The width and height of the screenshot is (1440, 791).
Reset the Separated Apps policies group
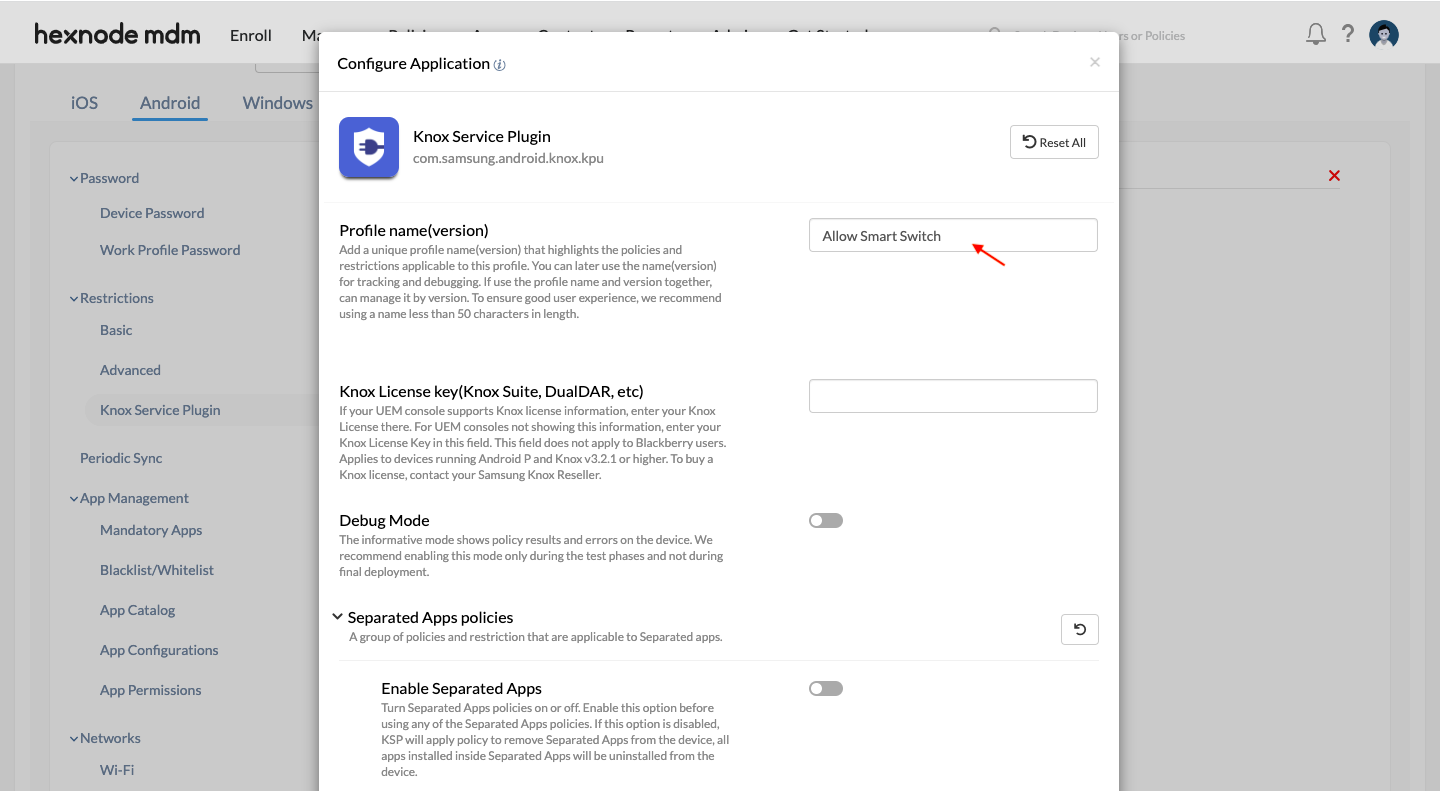pos(1080,629)
